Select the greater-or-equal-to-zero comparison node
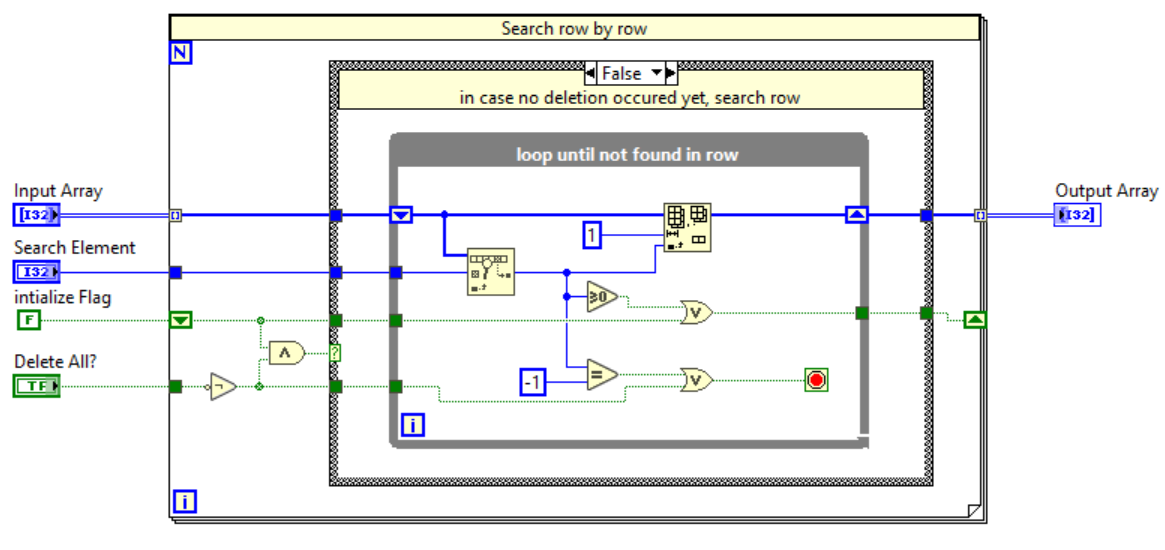1165x550 pixels. click(602, 296)
